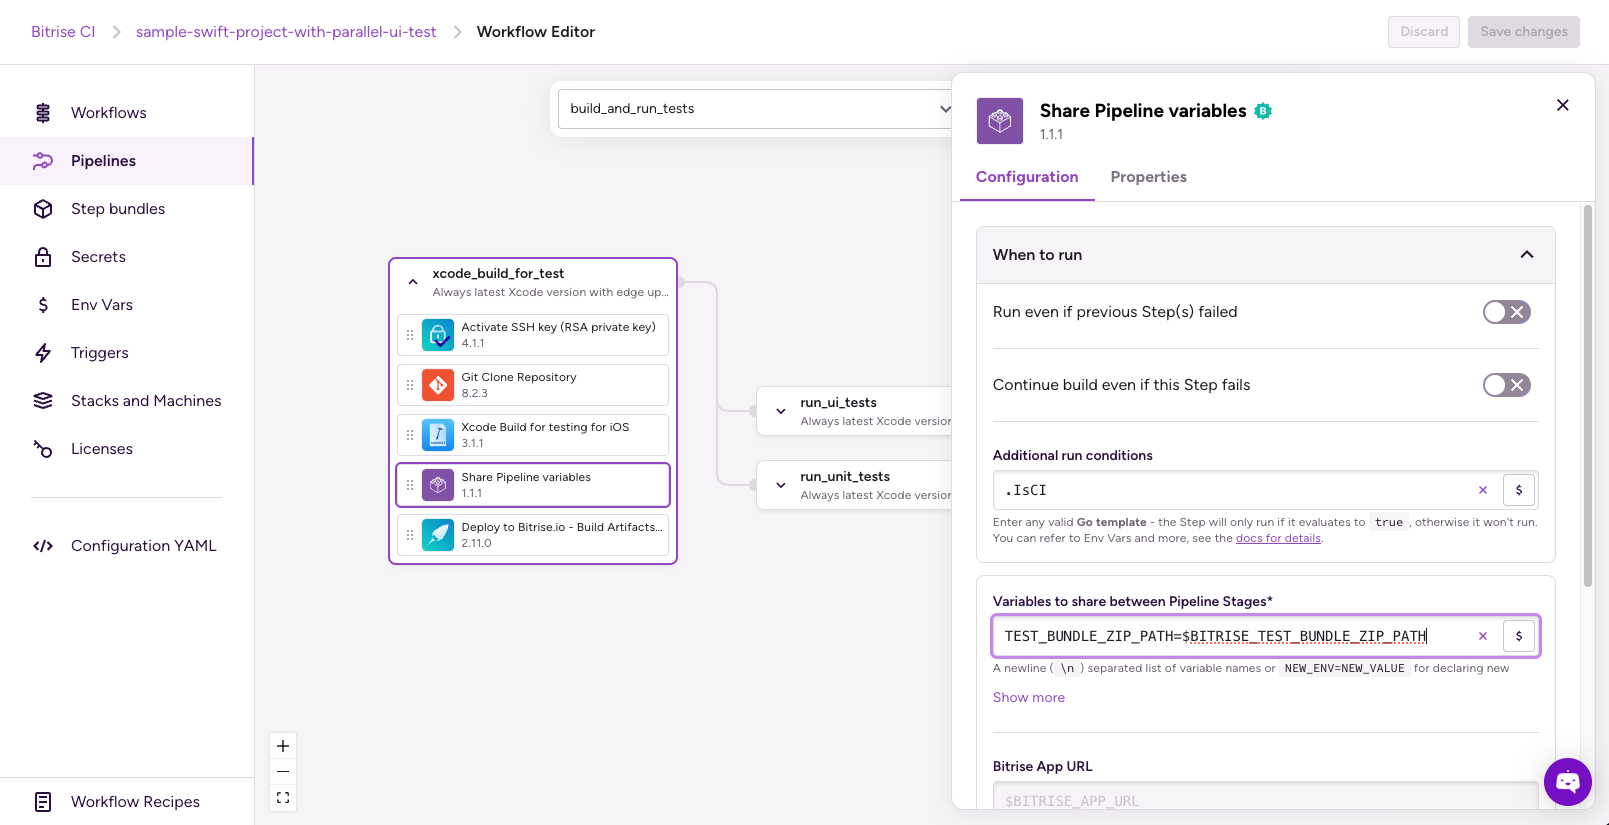Image resolution: width=1609 pixels, height=825 pixels.
Task: Clear the Variables to share value
Action: pyautogui.click(x=1483, y=636)
